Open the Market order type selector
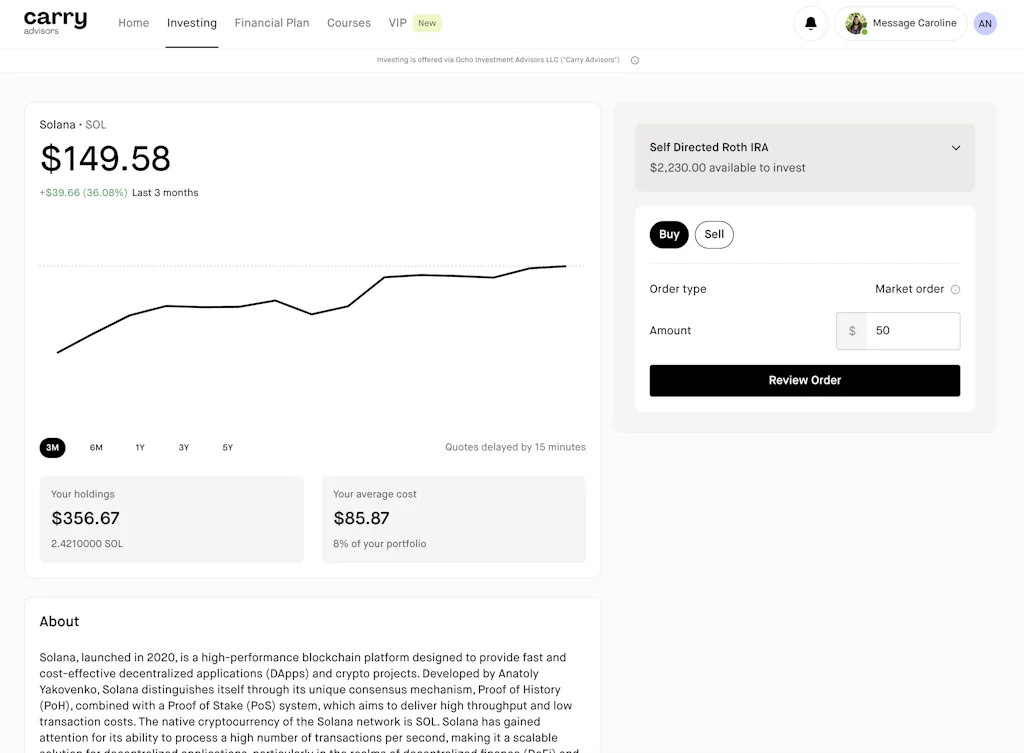The height and width of the screenshot is (753, 1024). (x=909, y=289)
